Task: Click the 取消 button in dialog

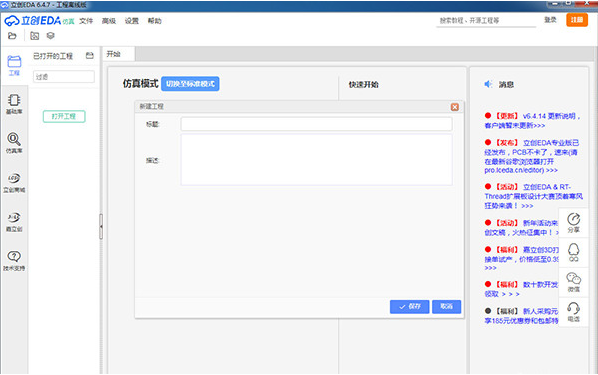Action: (447, 307)
